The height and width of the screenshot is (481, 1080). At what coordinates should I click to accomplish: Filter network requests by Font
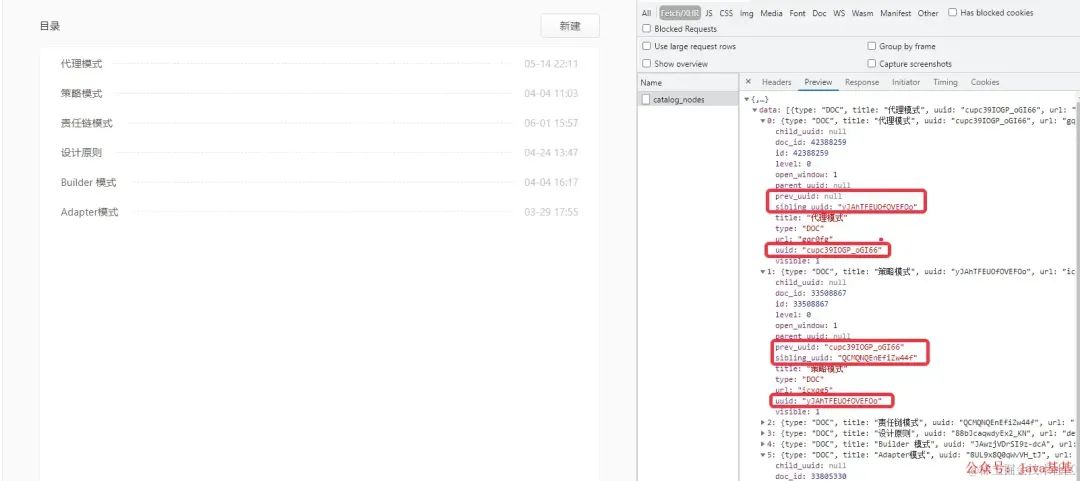tap(798, 13)
